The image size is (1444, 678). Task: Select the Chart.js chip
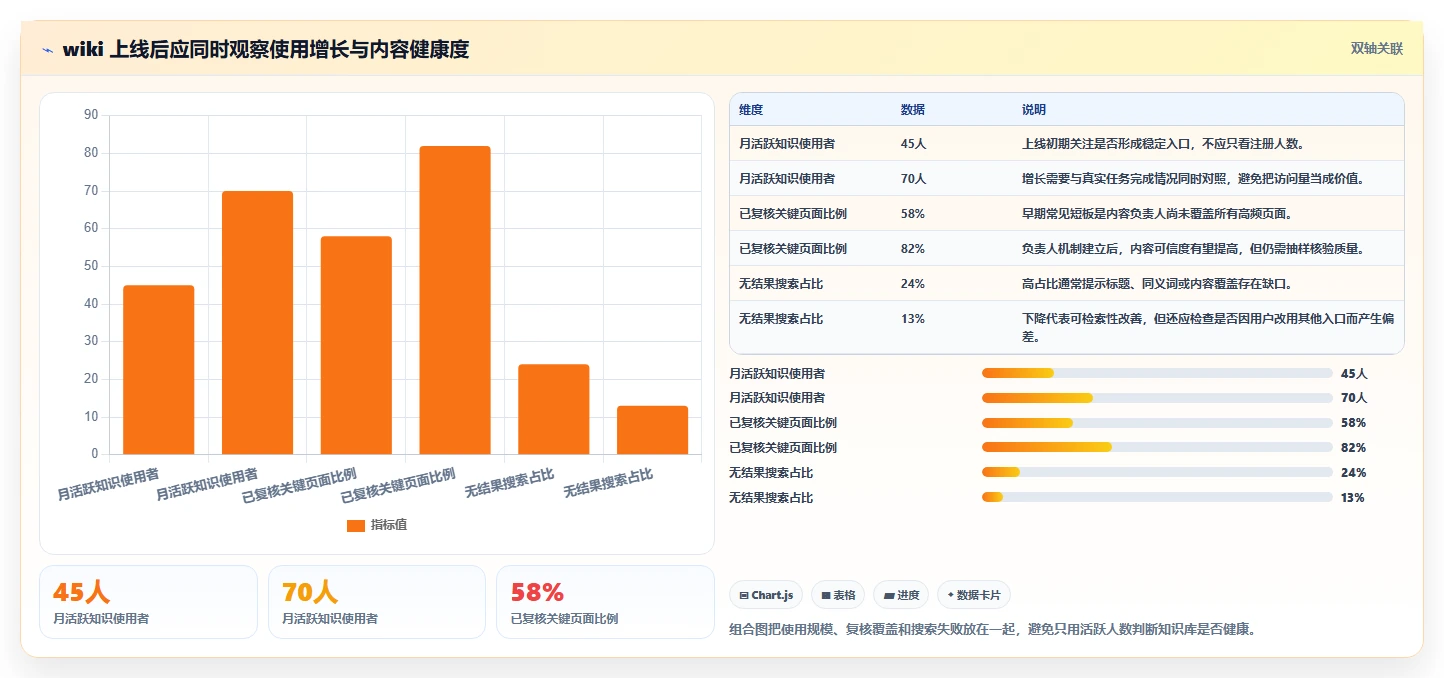coord(766,595)
